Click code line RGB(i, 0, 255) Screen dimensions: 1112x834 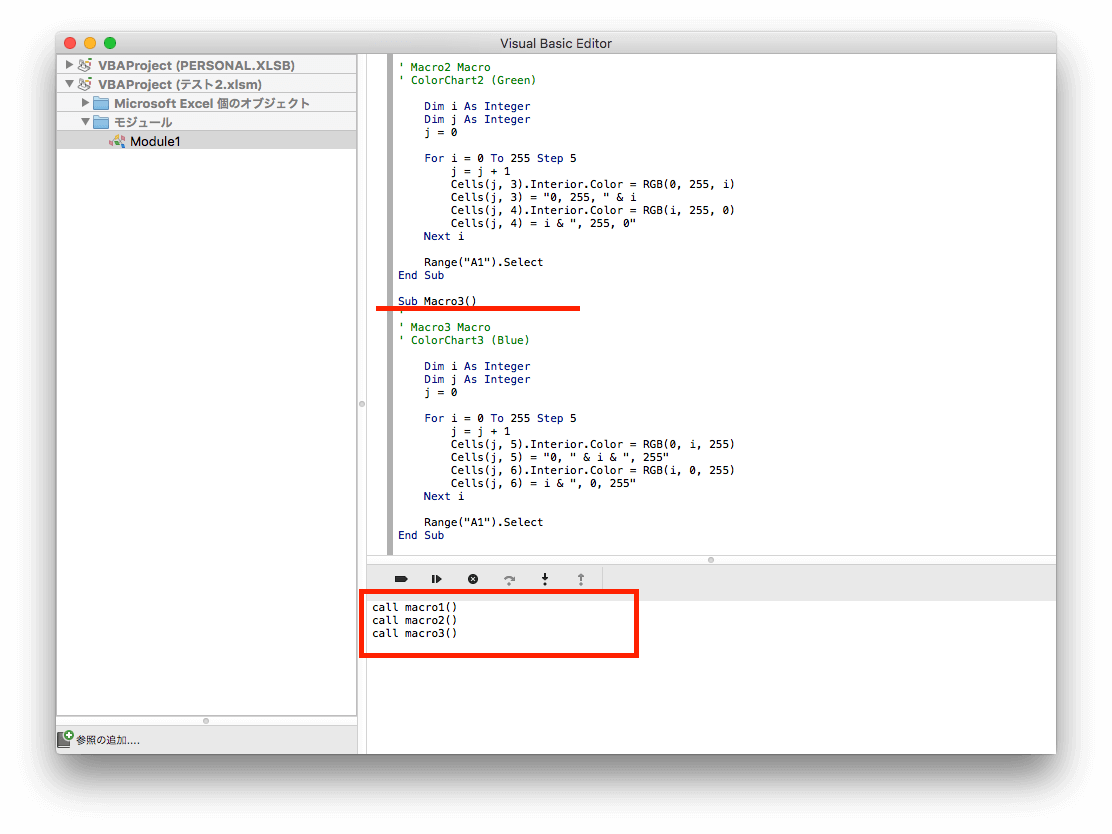pos(592,470)
